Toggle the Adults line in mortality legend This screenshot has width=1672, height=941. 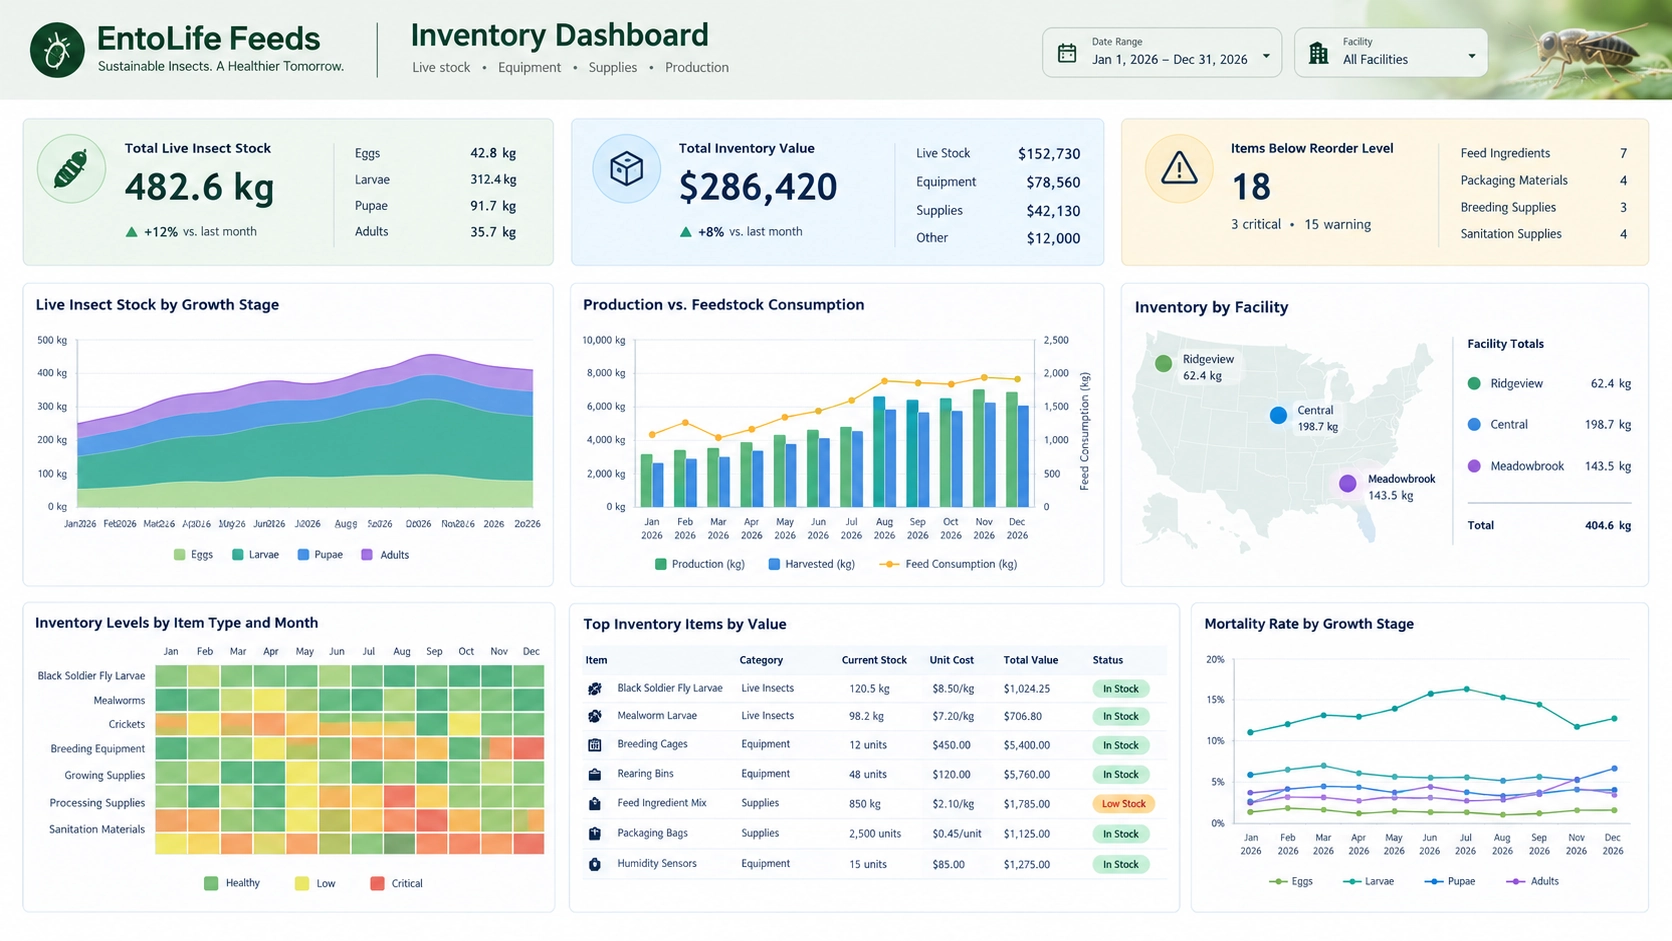pyautogui.click(x=1533, y=882)
